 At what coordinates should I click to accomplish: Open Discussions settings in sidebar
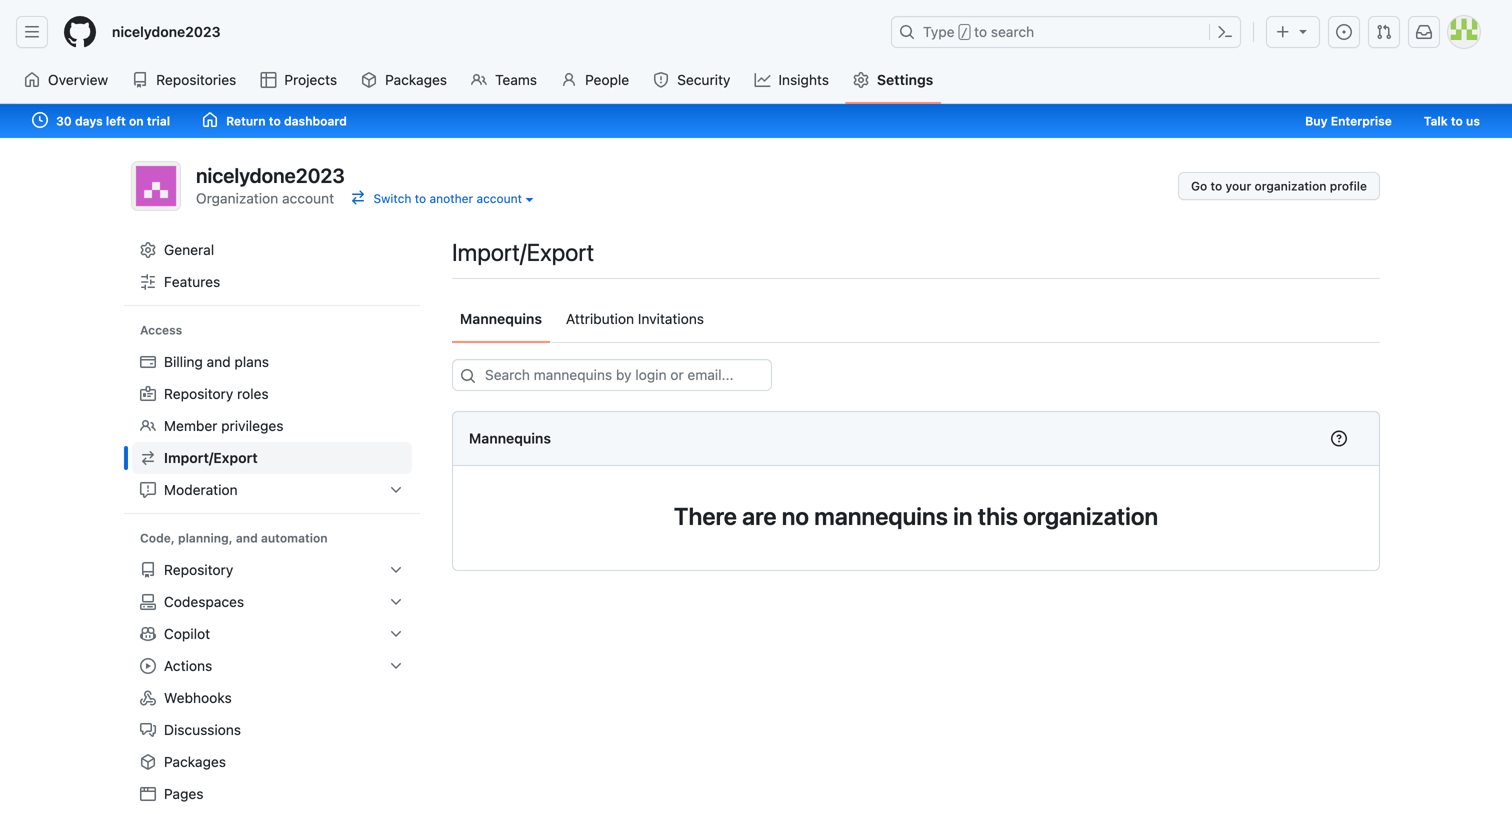(x=272, y=730)
